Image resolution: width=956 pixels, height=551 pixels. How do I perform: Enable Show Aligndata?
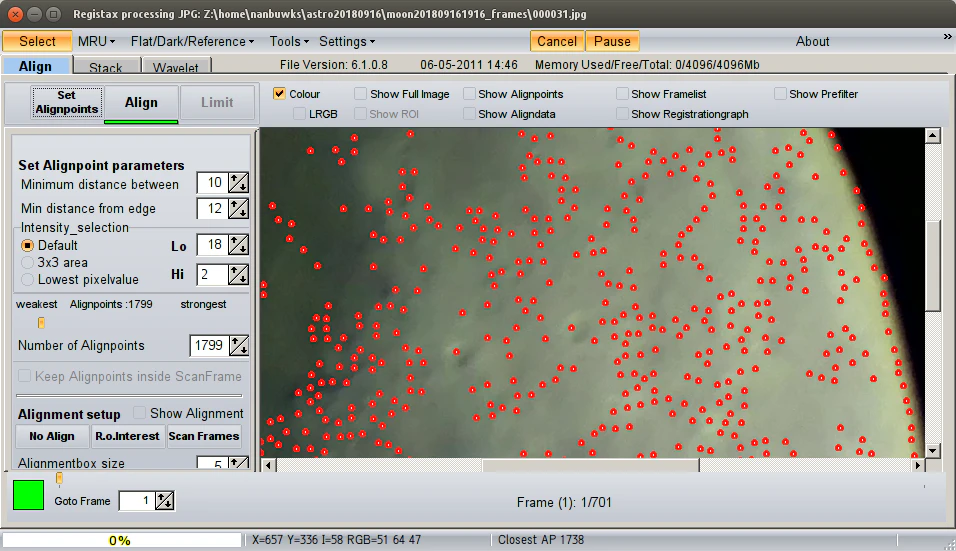469,114
